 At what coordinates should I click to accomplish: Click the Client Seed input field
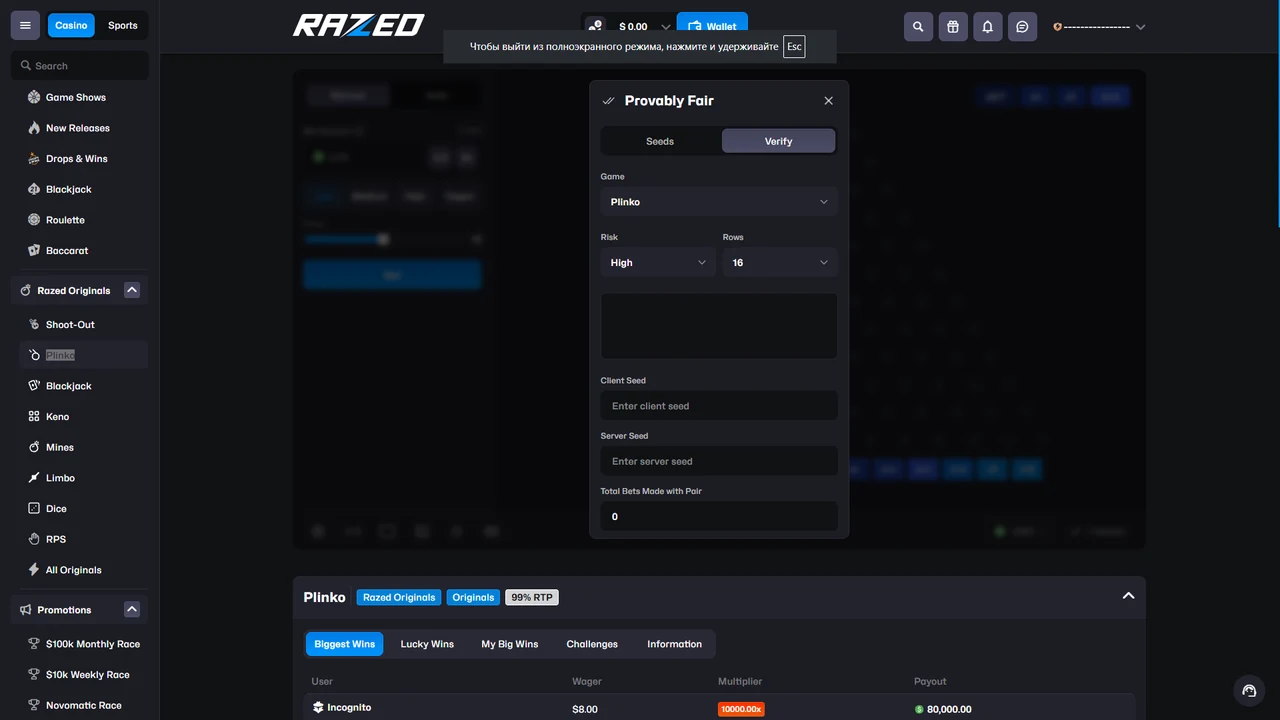pyautogui.click(x=719, y=406)
